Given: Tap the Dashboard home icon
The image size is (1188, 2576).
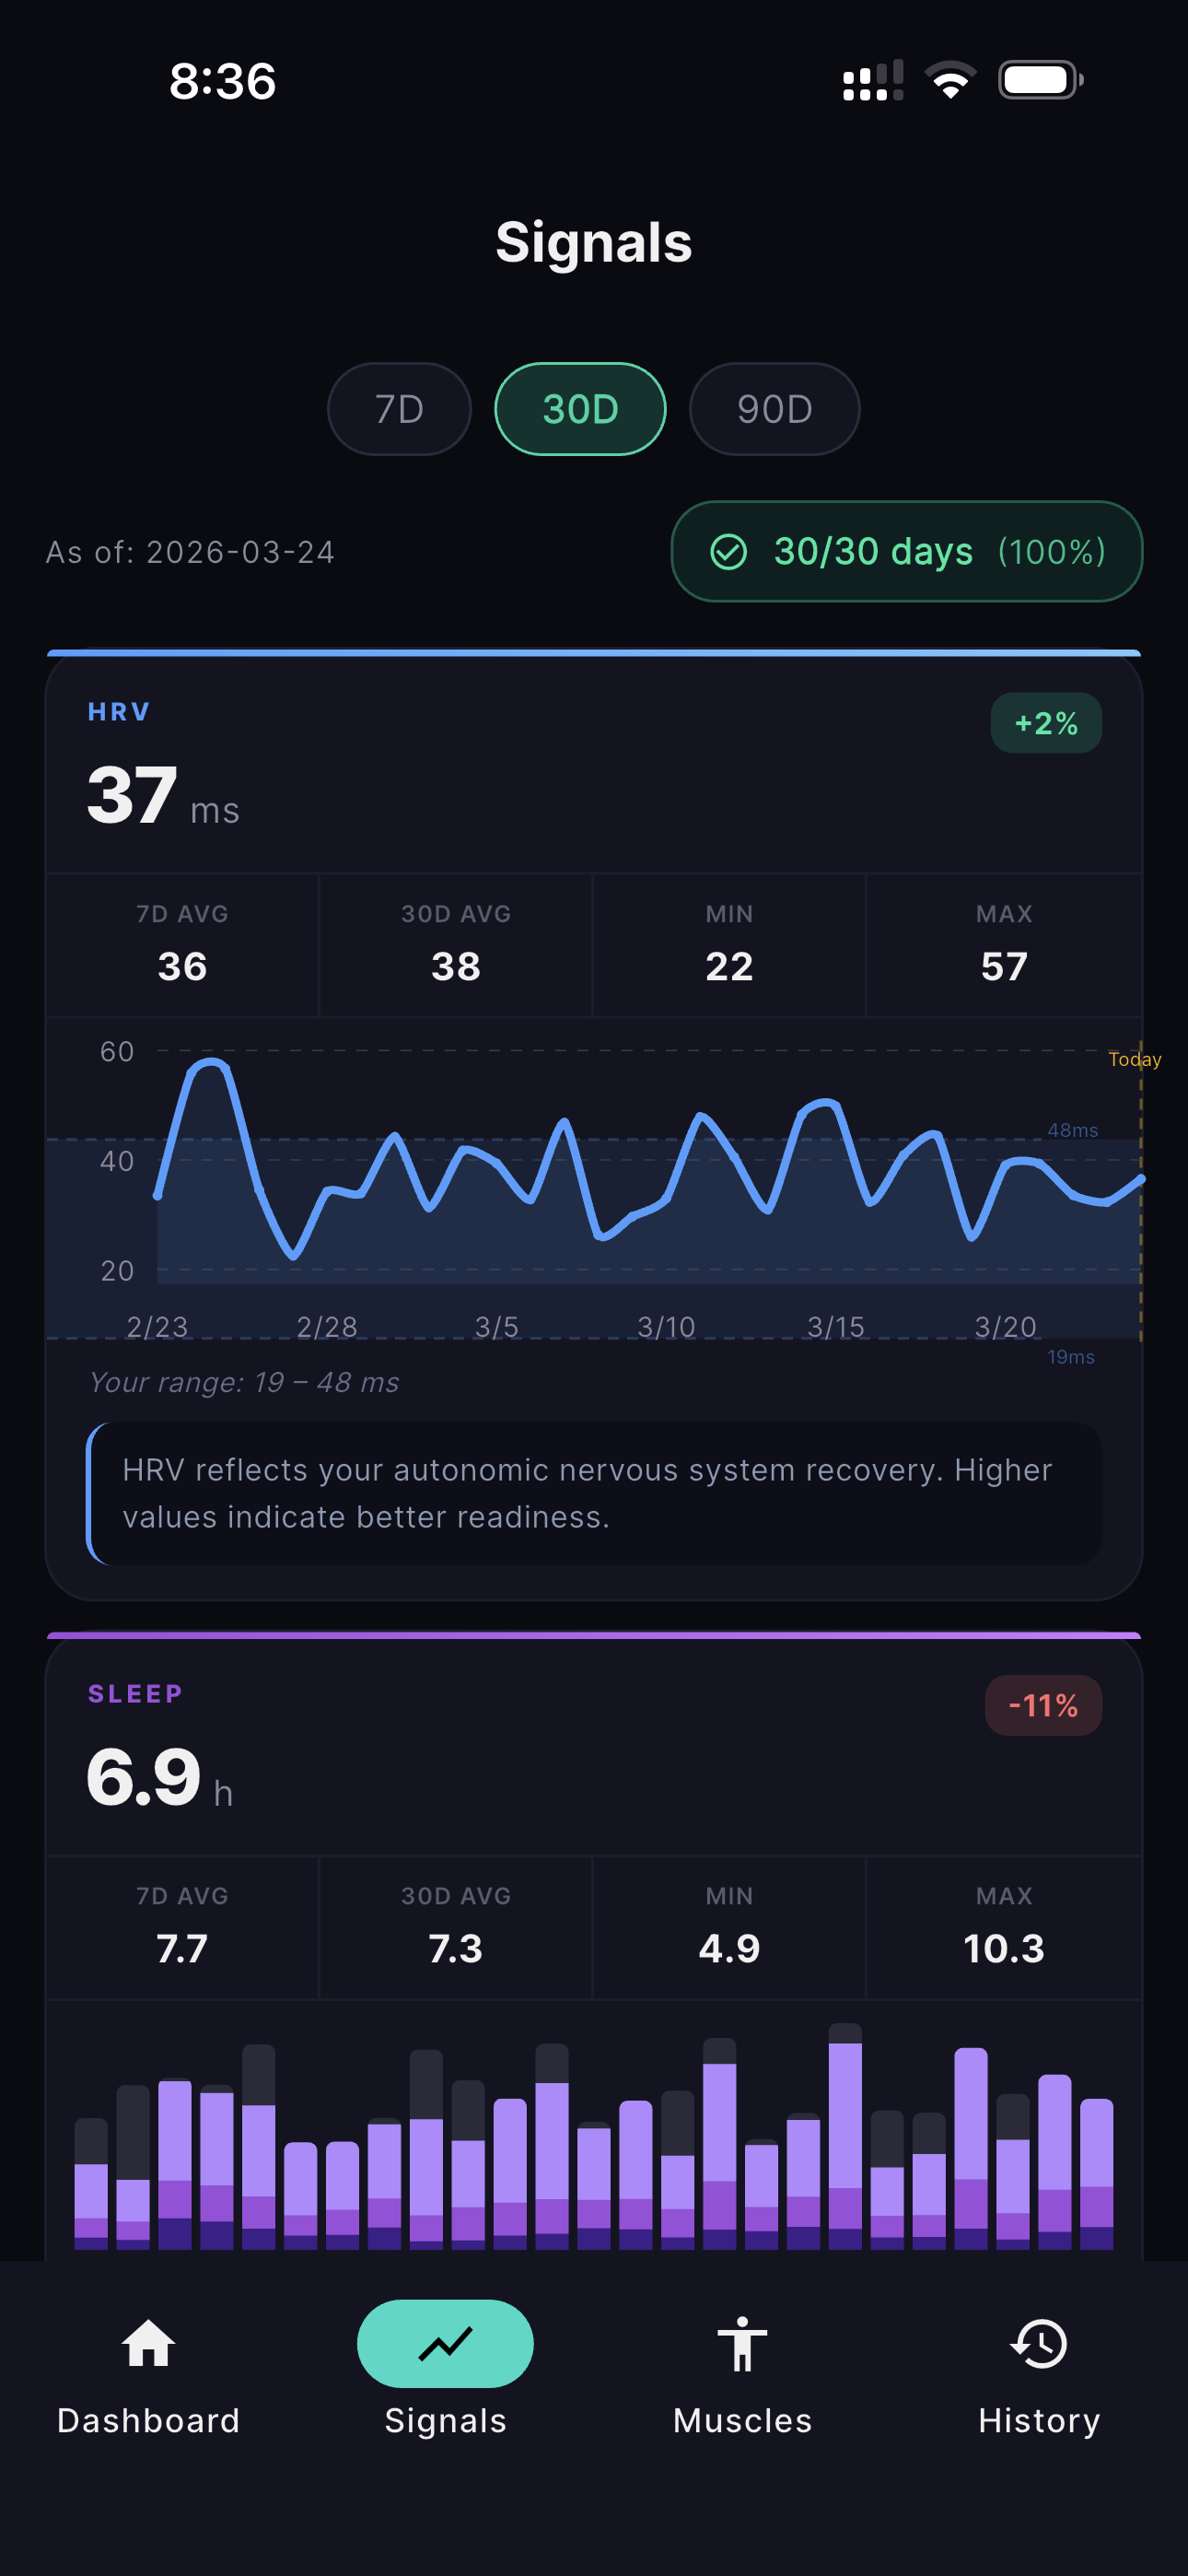Looking at the screenshot, I should click(148, 2343).
